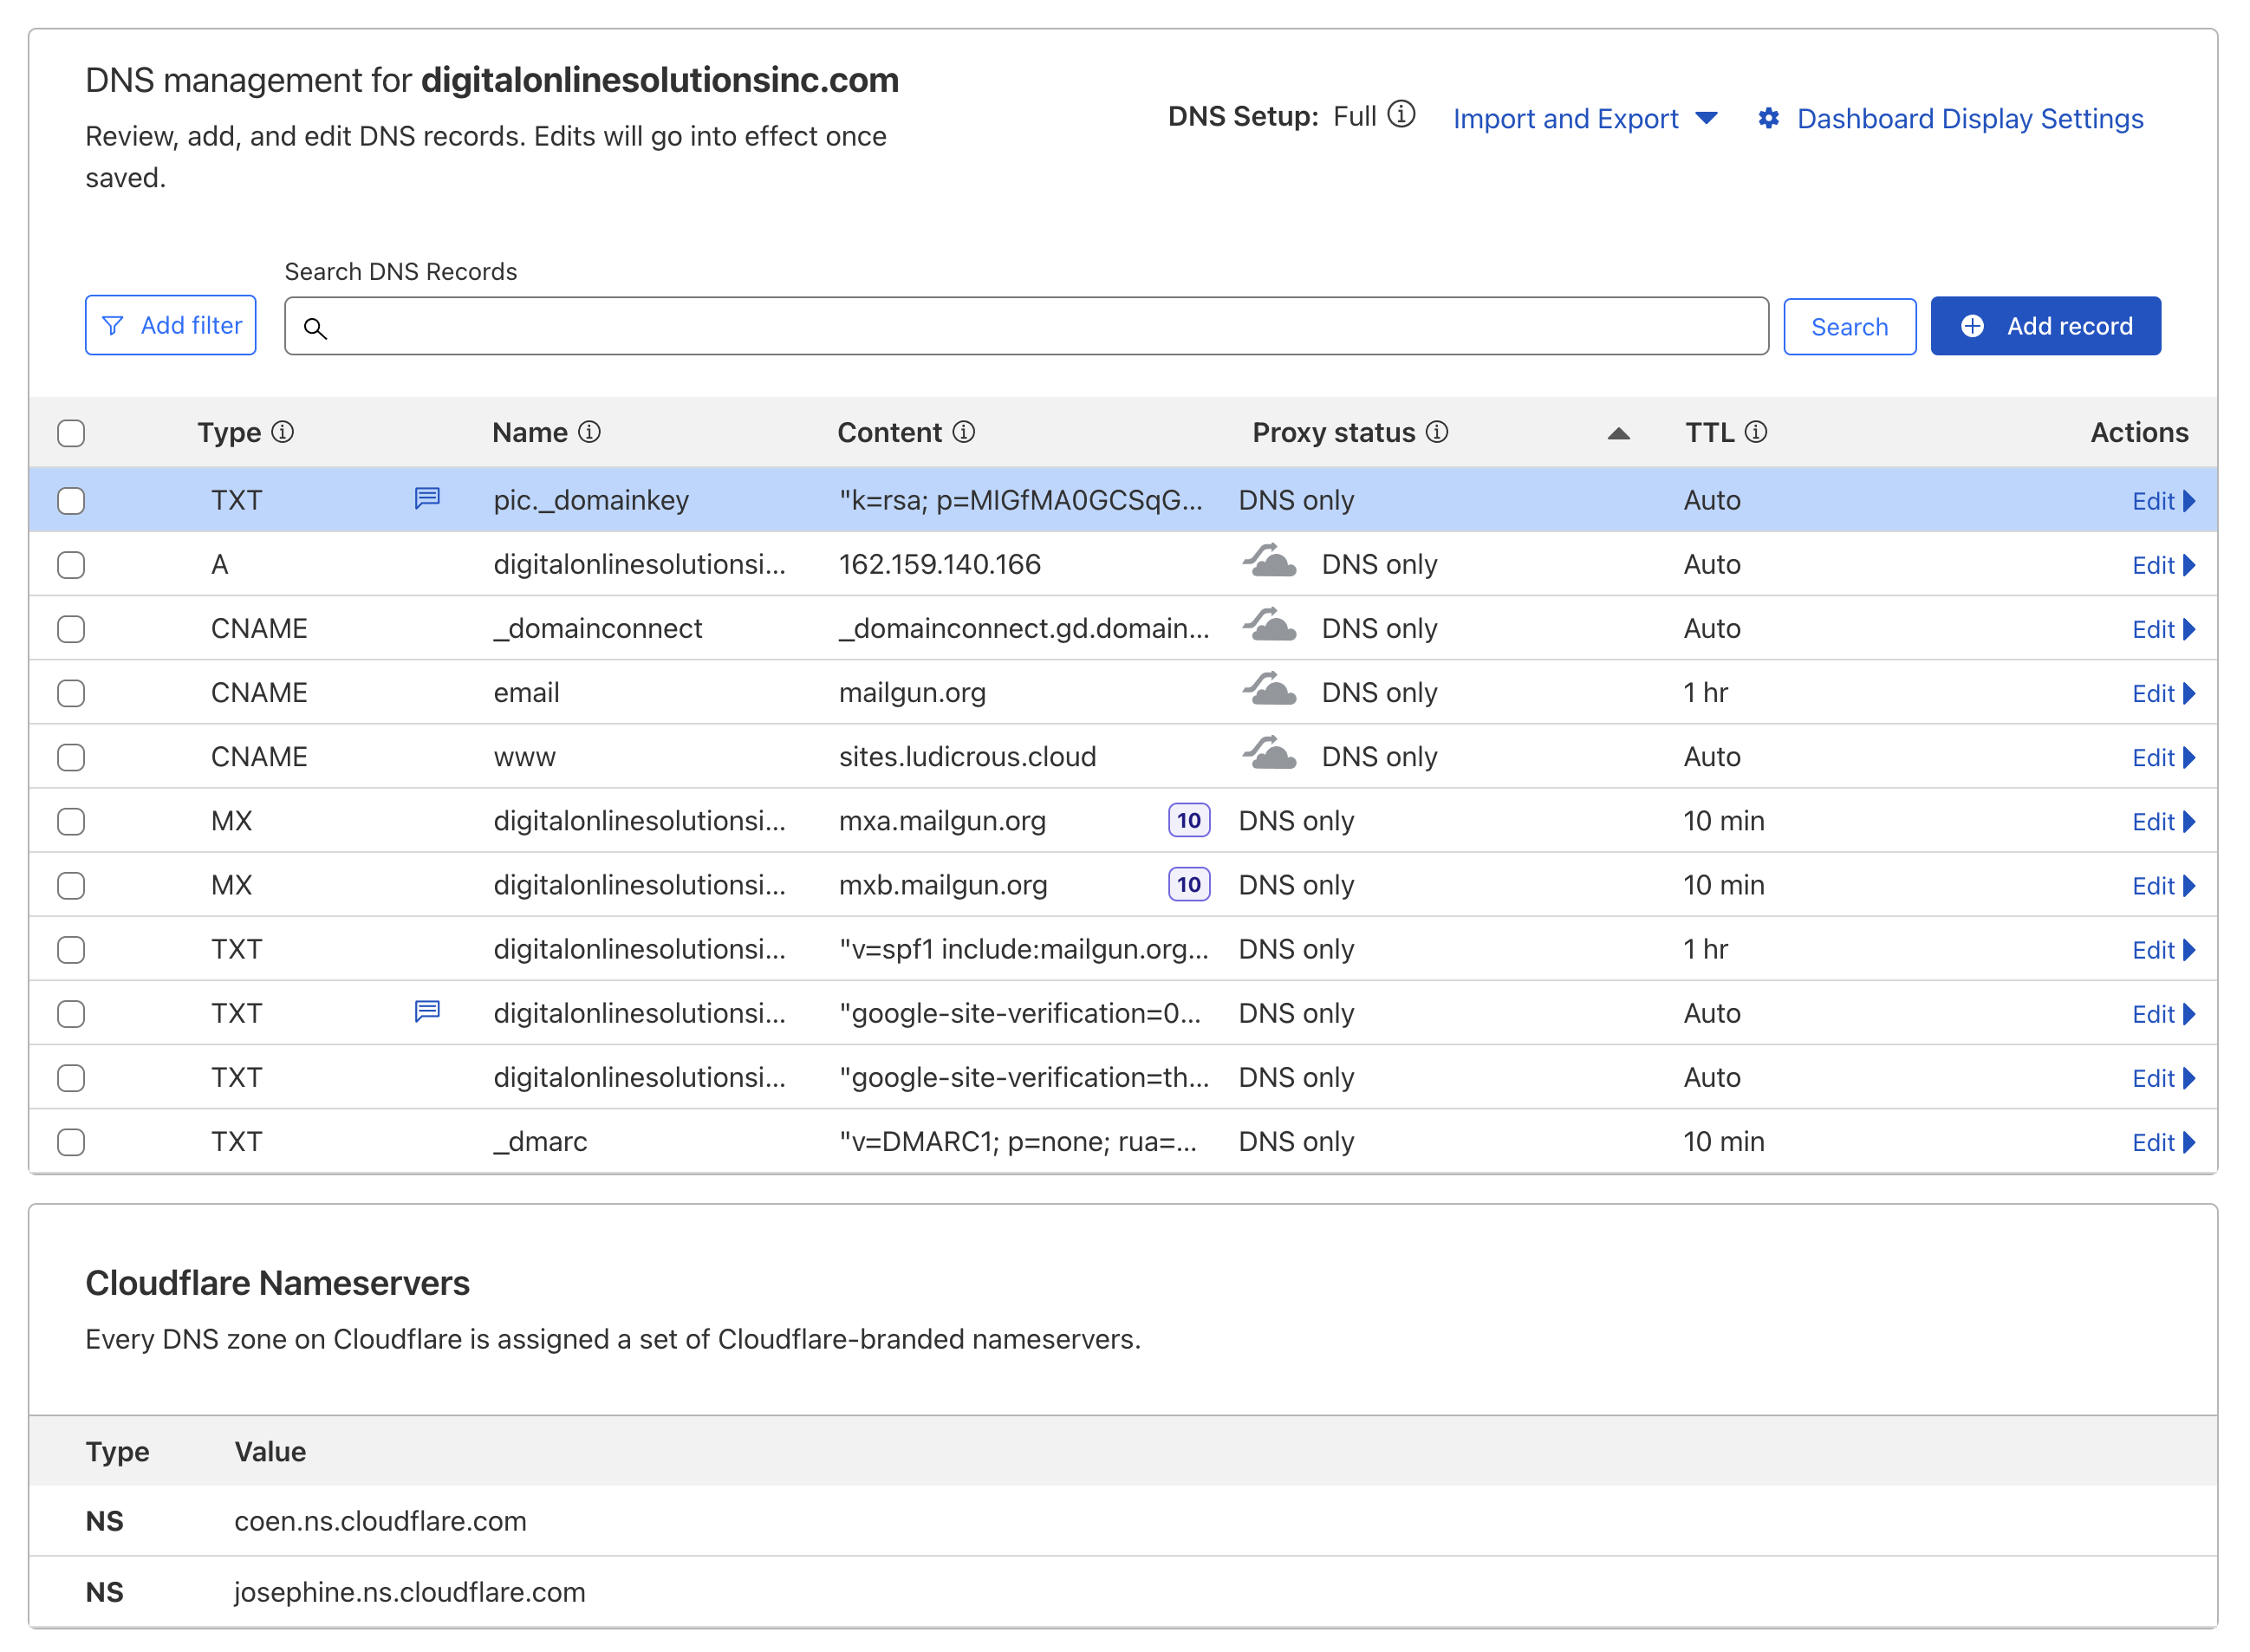The width and height of the screenshot is (2250, 1652).
Task: Click the priority 10 badge for mxa.mailgun.org
Action: tap(1189, 821)
